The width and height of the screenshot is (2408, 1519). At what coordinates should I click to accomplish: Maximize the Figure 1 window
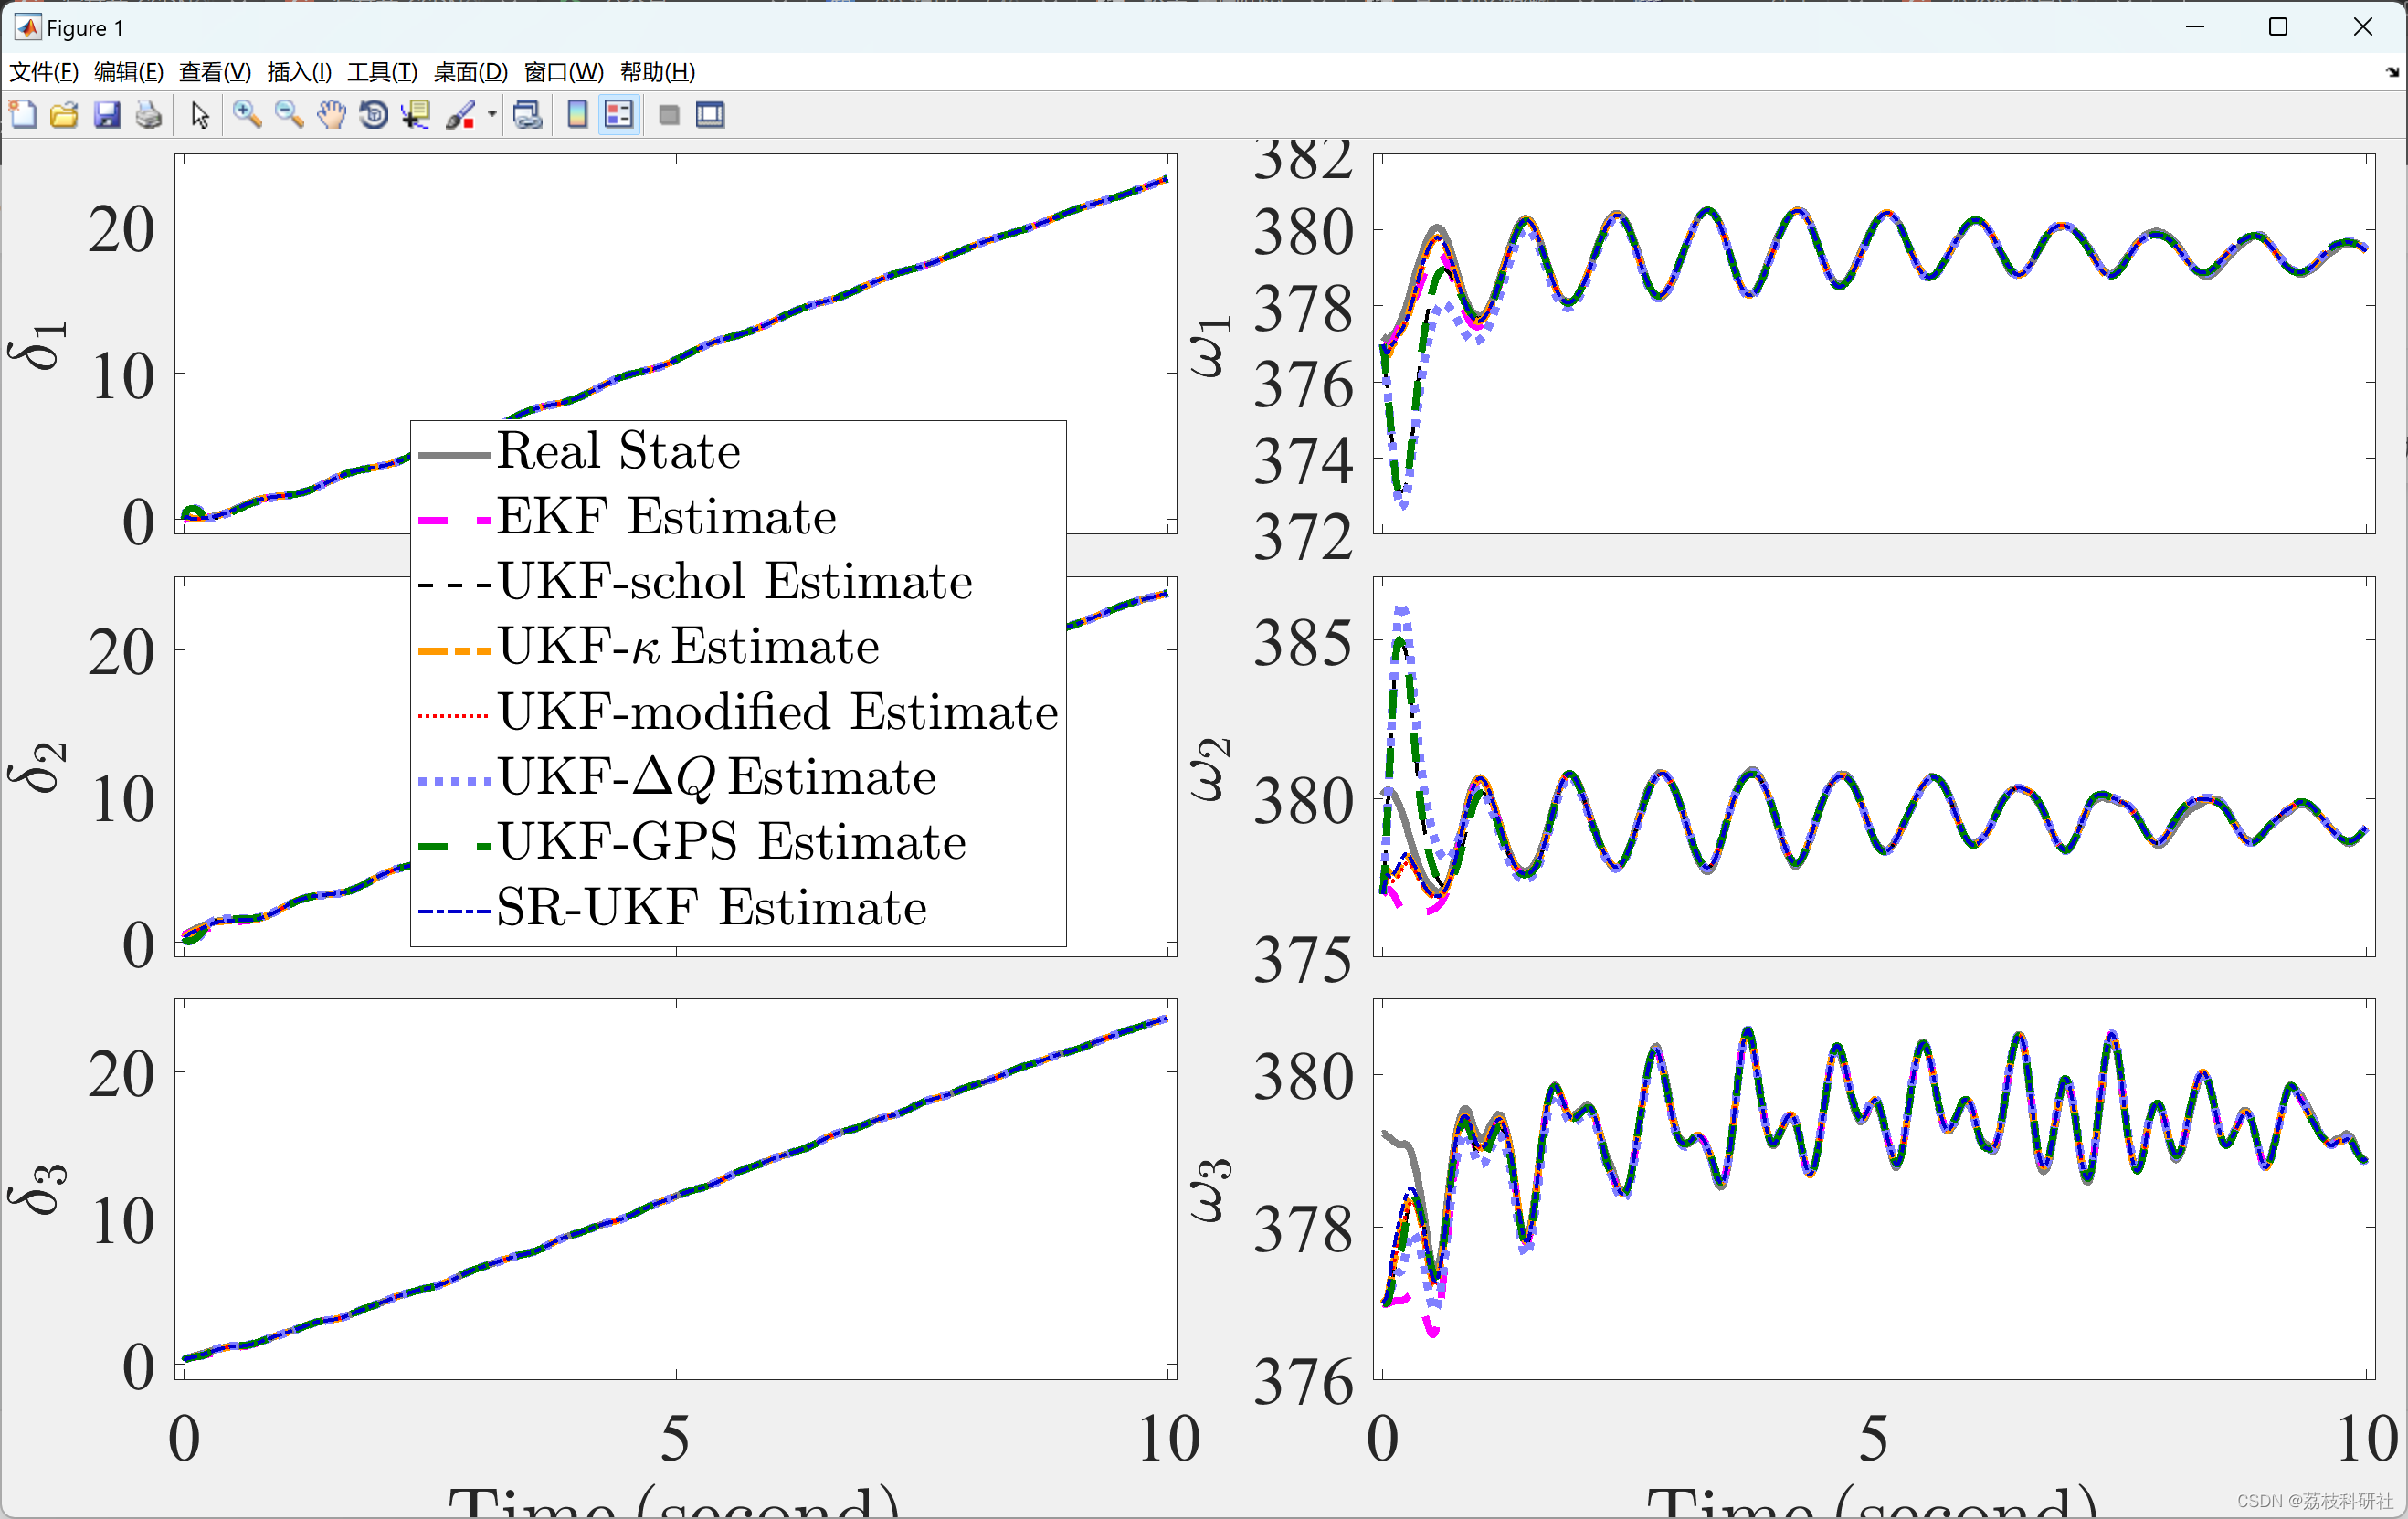click(2278, 27)
